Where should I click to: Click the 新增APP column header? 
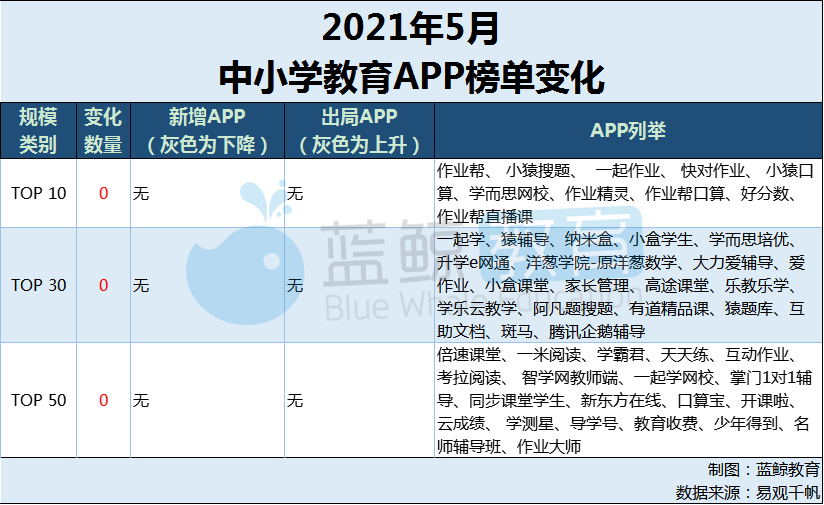pos(207,130)
